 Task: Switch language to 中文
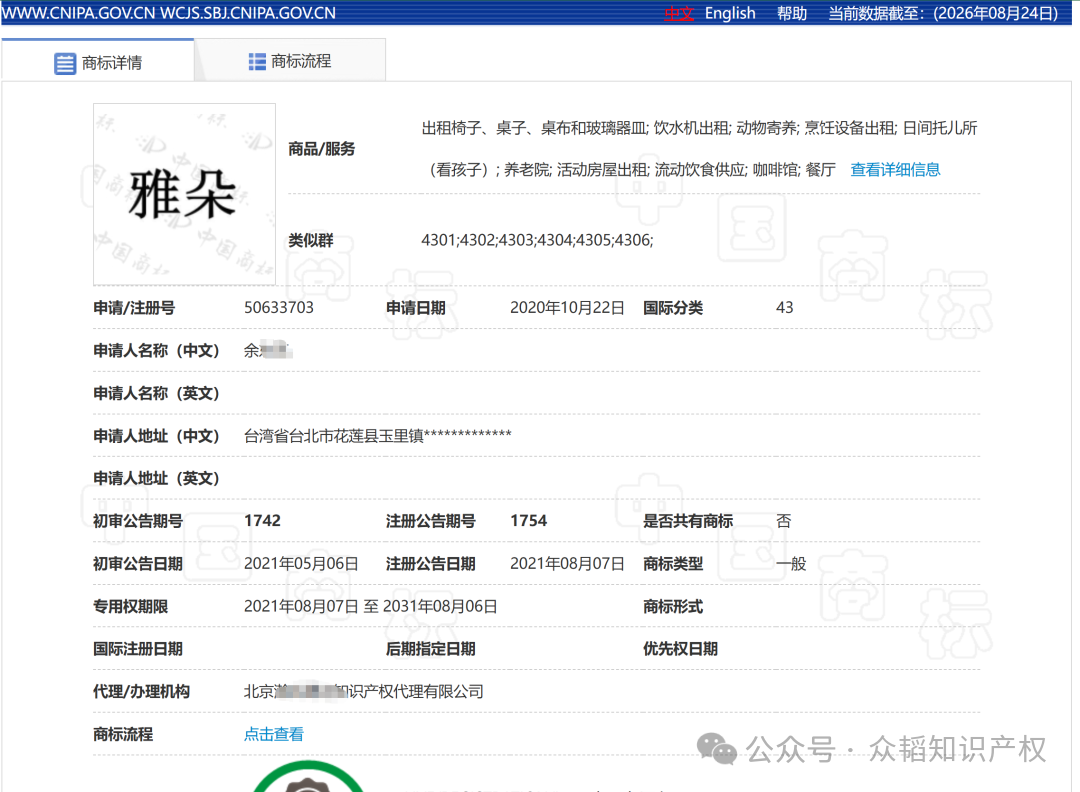(x=678, y=13)
